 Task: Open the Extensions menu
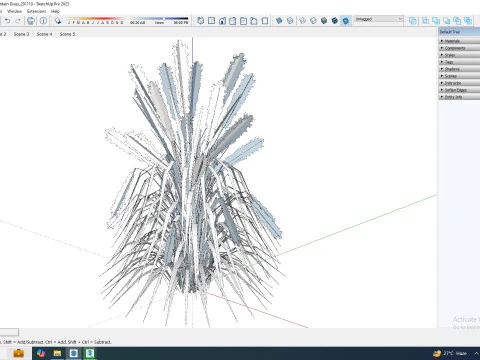[x=36, y=11]
